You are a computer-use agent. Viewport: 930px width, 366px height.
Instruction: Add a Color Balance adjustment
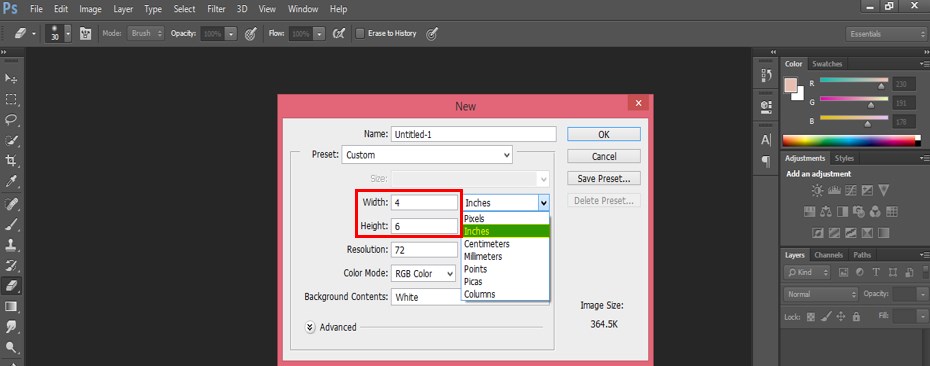826,211
